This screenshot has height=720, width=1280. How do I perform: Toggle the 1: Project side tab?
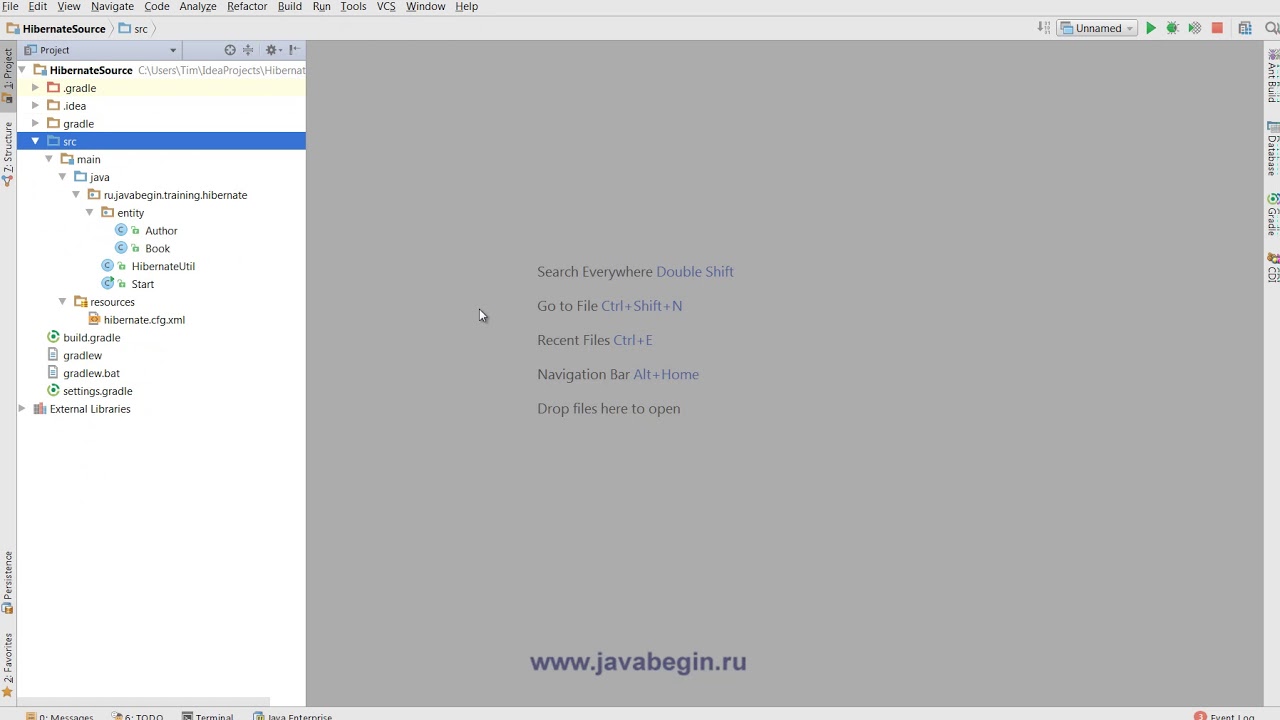8,76
